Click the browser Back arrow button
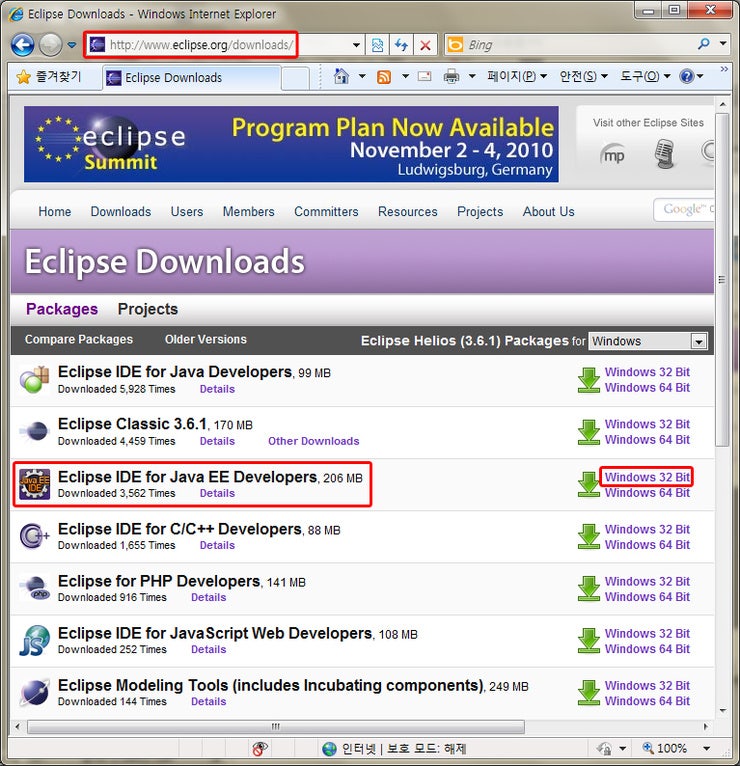The image size is (740, 766). [x=23, y=45]
